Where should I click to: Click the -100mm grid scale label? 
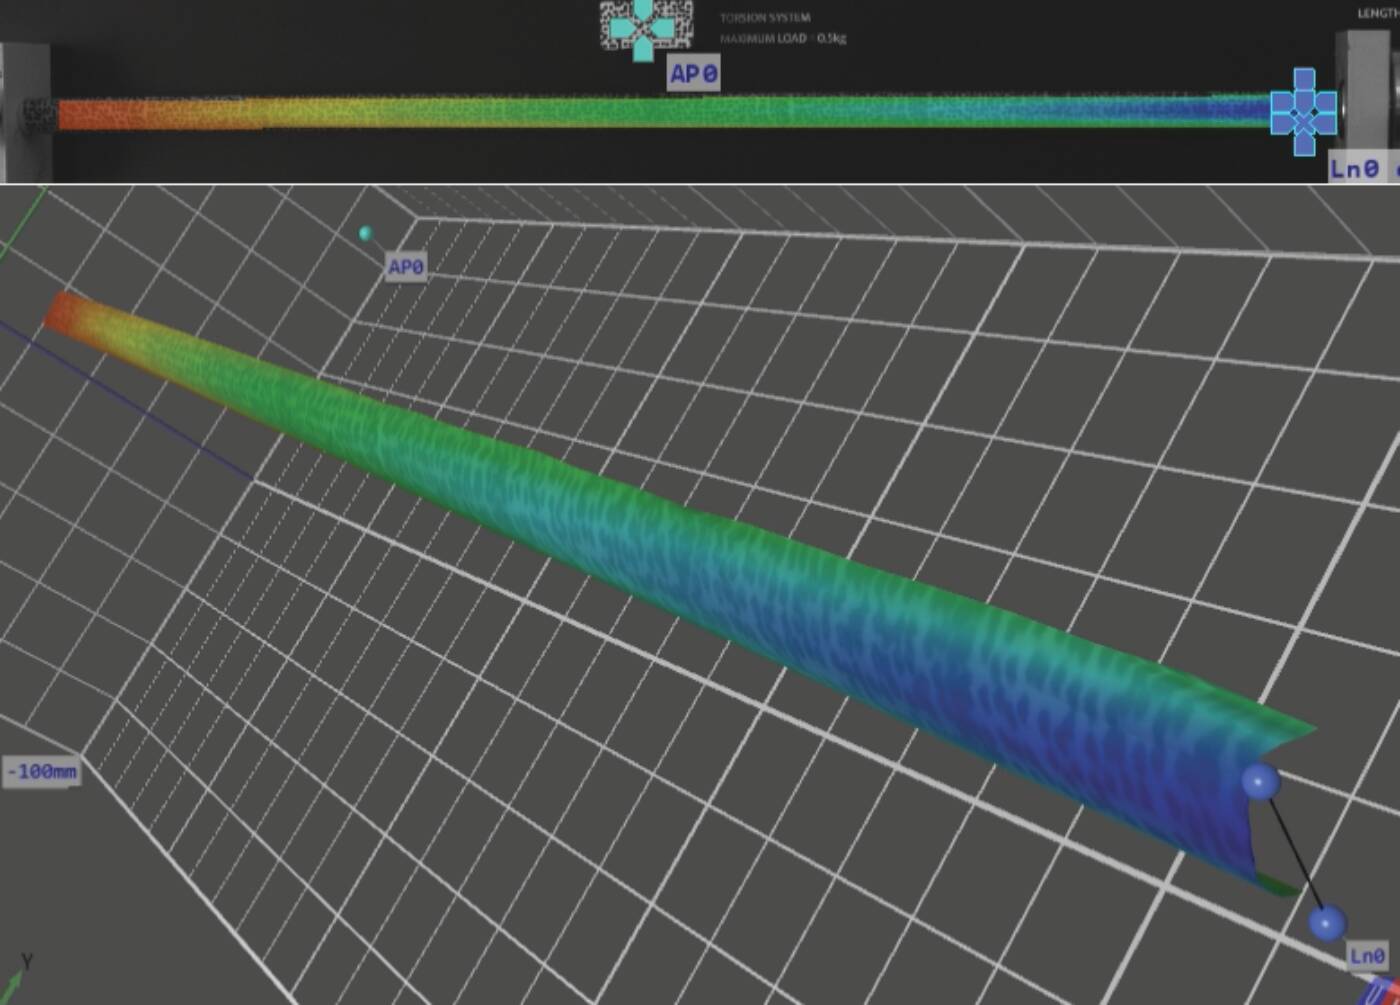42,771
